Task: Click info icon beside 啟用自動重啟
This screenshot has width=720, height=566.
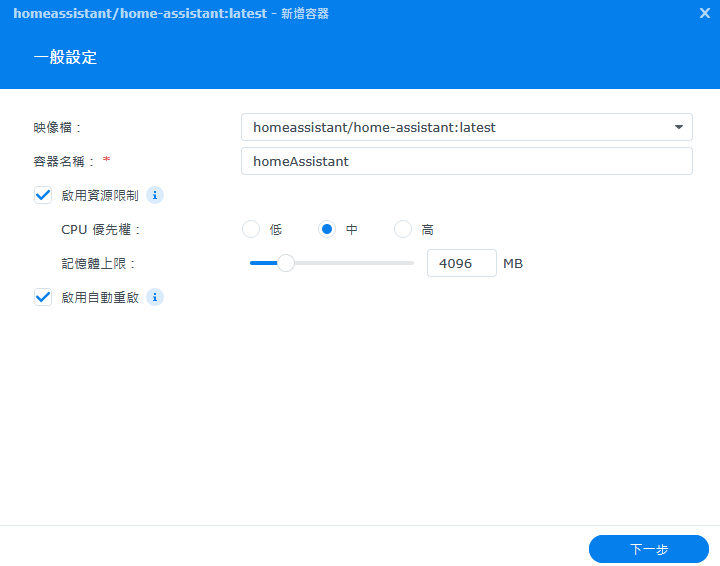Action: tap(155, 297)
